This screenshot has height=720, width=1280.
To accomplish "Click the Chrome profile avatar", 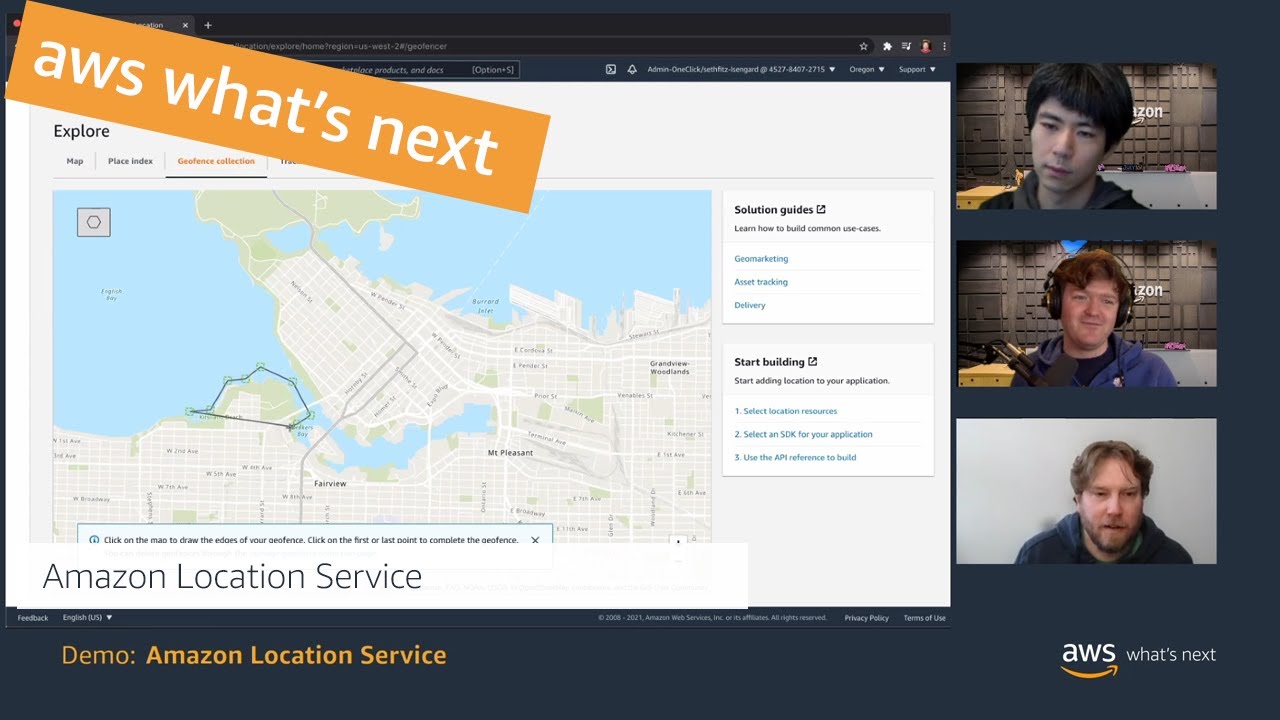I will [926, 46].
